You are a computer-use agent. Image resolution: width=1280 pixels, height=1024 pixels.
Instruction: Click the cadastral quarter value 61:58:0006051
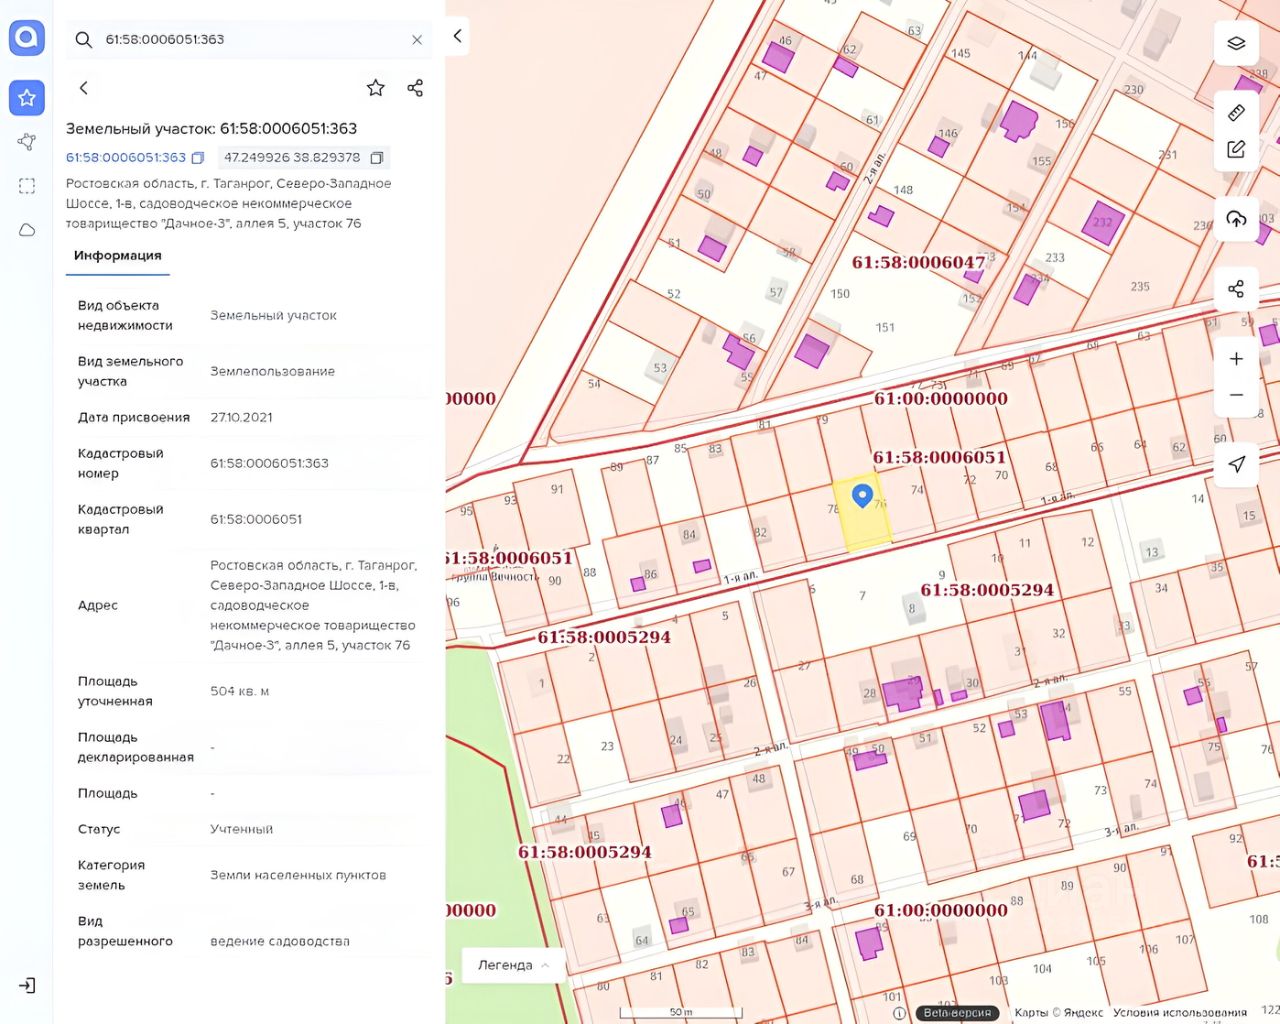[256, 520]
